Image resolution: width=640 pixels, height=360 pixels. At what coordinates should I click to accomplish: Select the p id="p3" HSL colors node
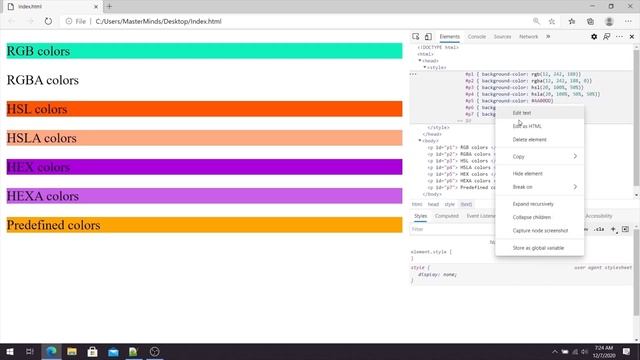461,161
